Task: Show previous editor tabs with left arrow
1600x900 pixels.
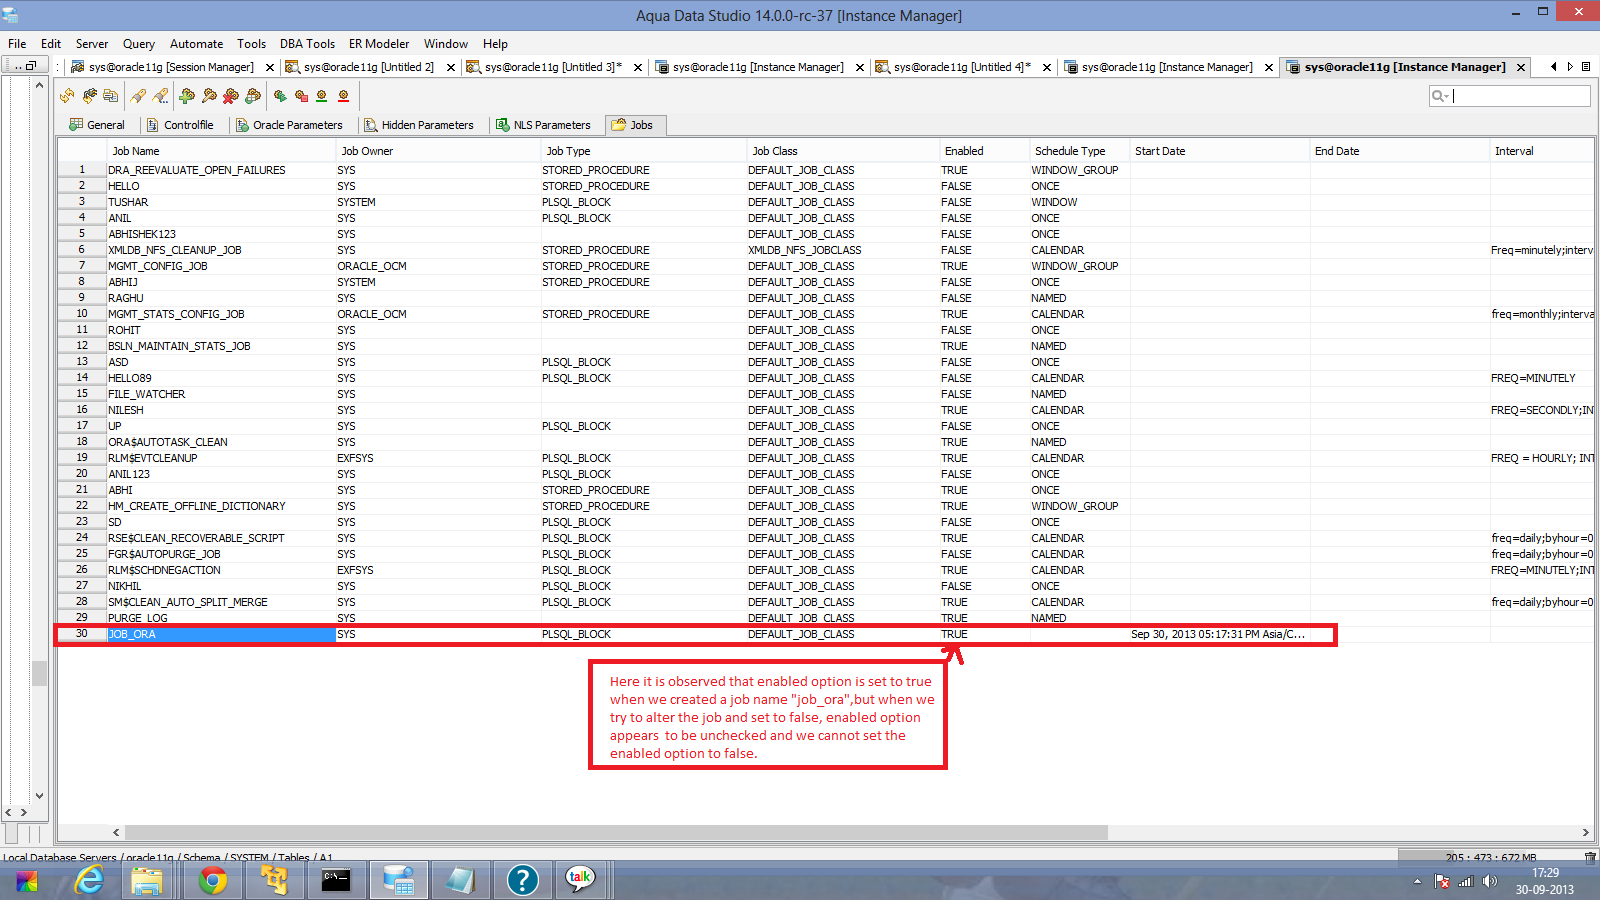Action: (x=1554, y=67)
